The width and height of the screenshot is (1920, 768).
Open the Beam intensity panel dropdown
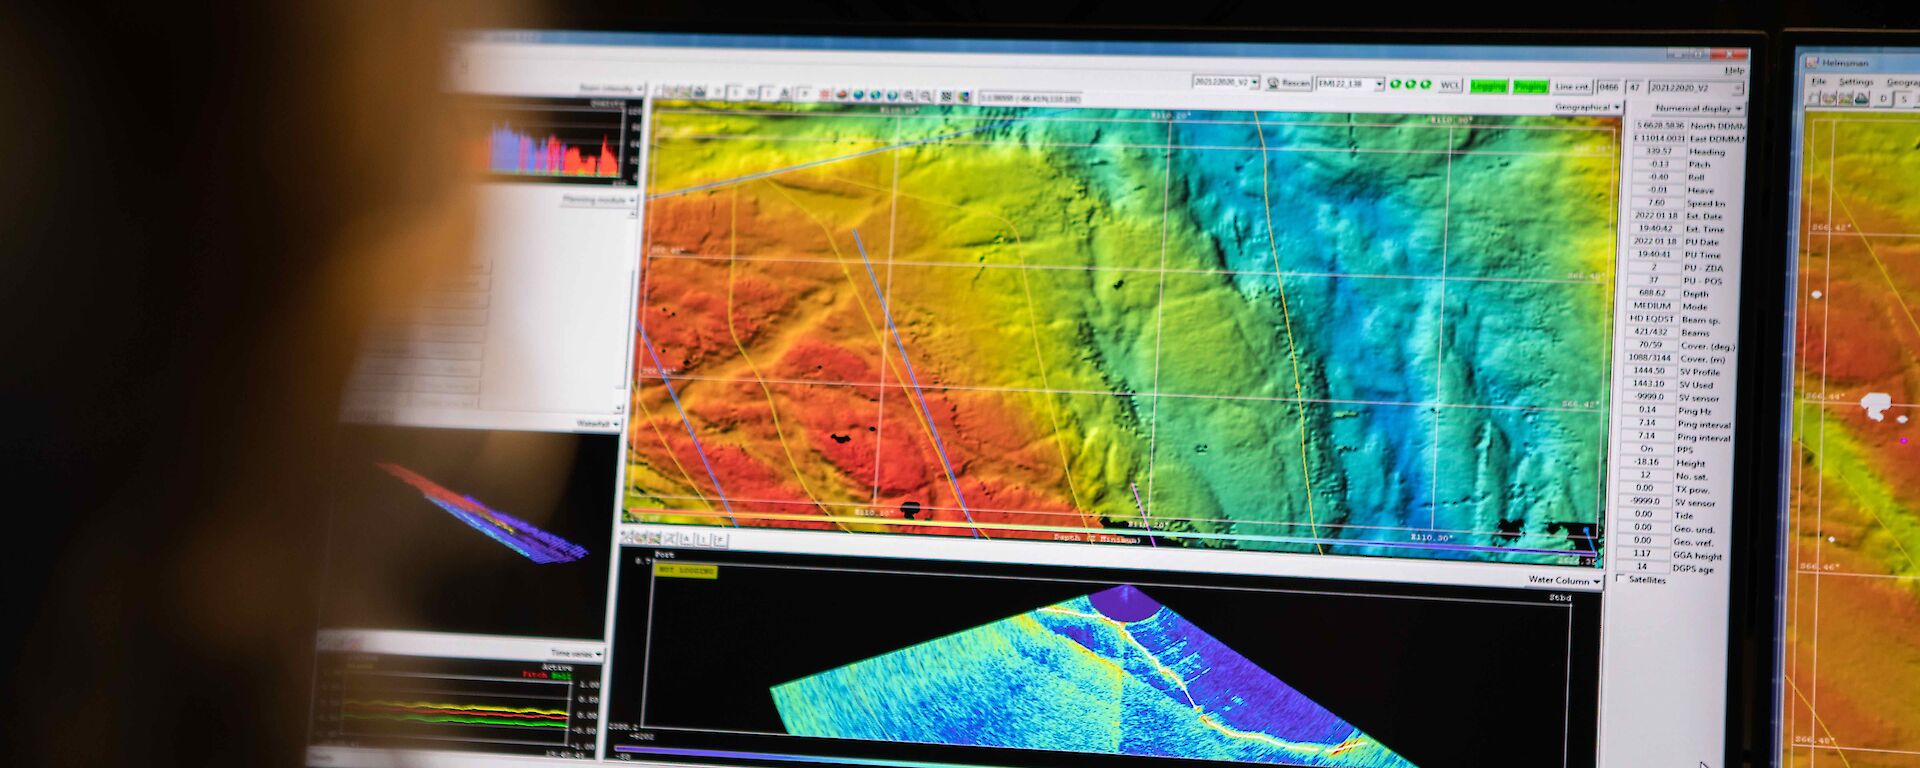point(611,89)
